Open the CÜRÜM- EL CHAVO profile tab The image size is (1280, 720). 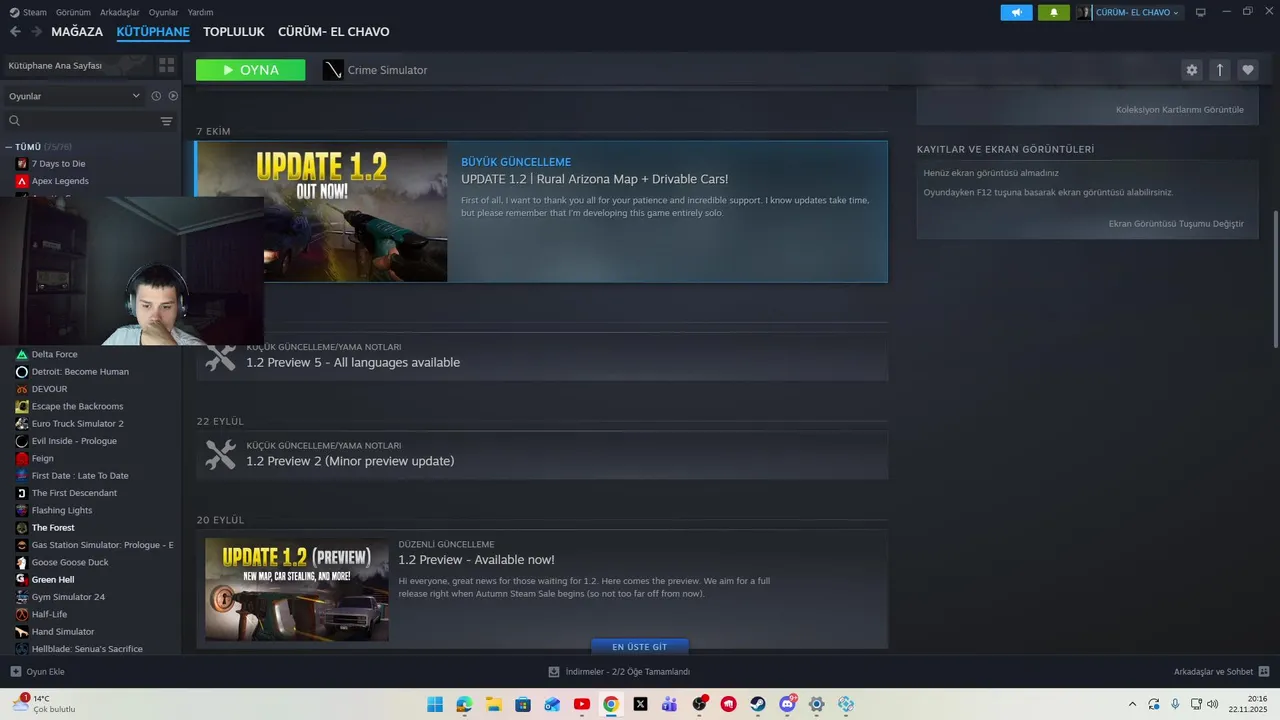click(334, 32)
